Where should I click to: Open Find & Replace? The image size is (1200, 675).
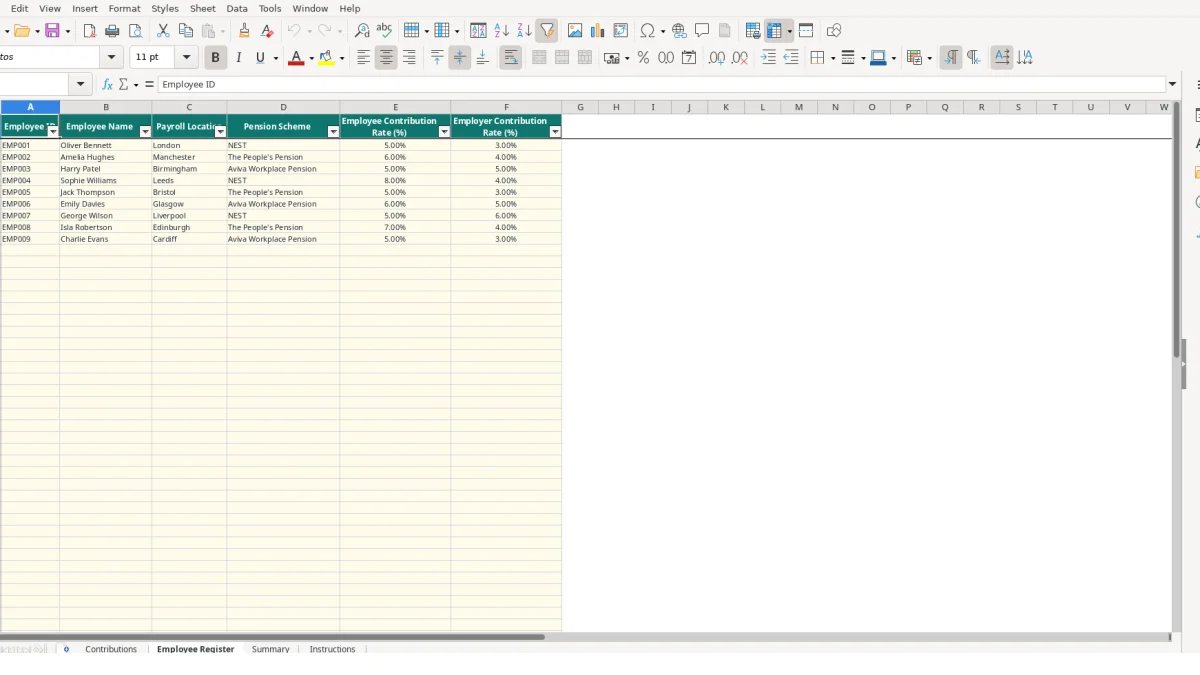pyautogui.click(x=362, y=31)
